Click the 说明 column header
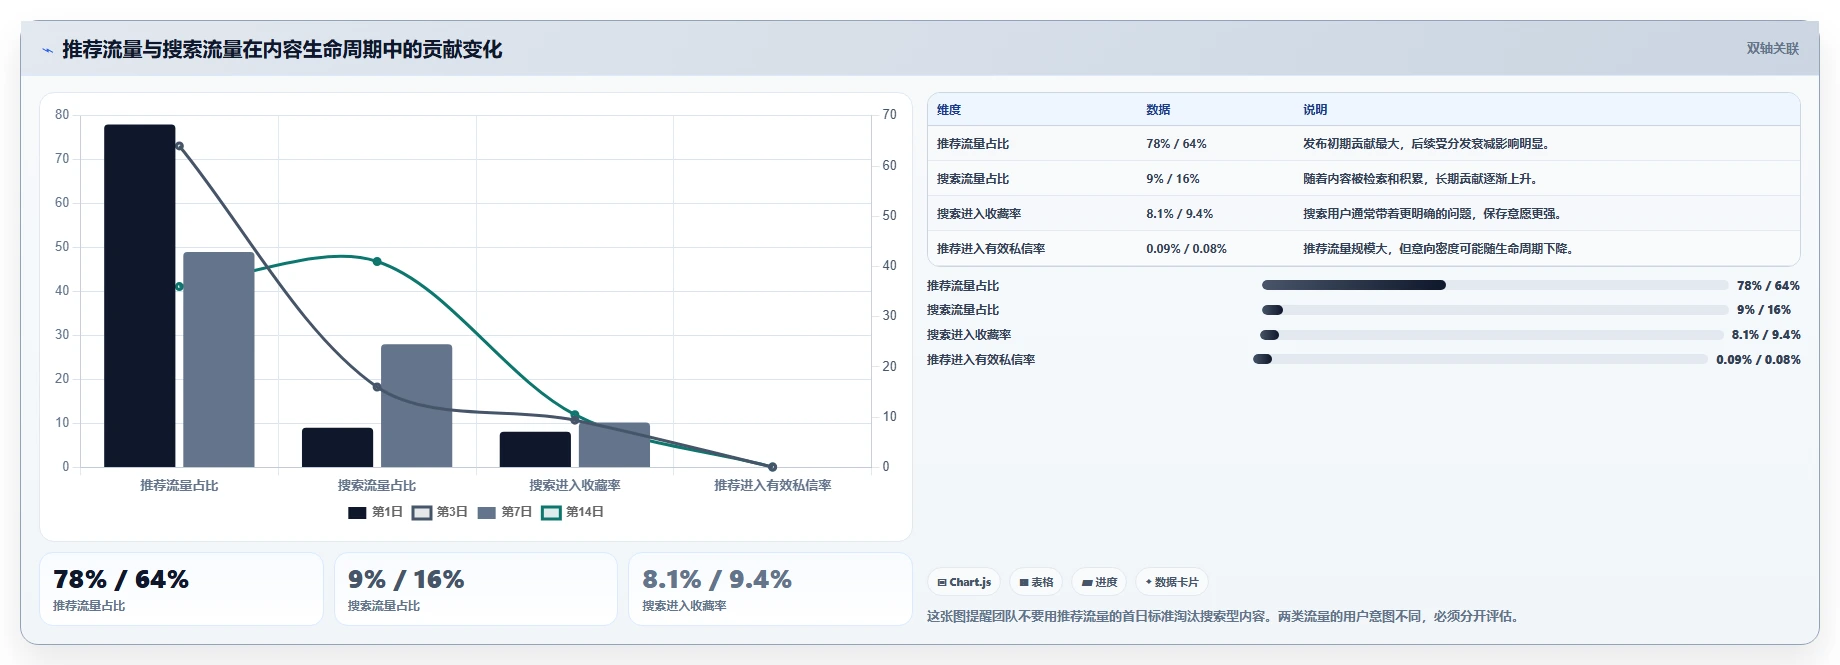Screen dimensions: 1840x665 pyautogui.click(x=1315, y=110)
